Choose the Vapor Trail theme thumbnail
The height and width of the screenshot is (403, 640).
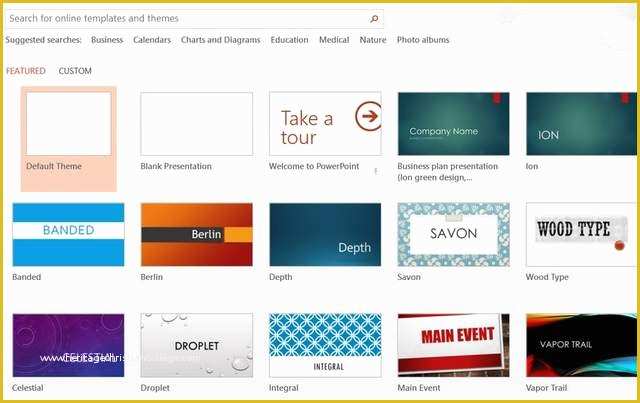581,345
